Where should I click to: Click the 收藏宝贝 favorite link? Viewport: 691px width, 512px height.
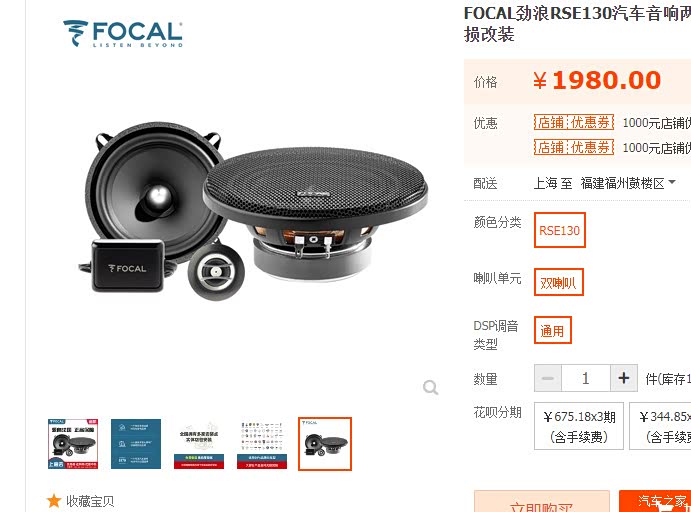[90, 501]
